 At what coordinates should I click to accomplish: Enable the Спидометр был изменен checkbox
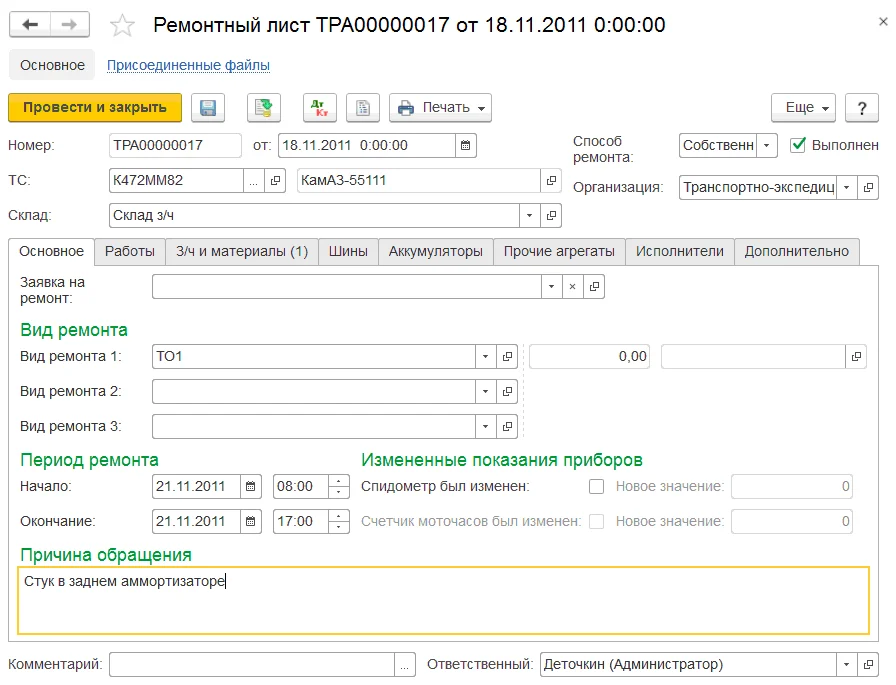(x=597, y=487)
